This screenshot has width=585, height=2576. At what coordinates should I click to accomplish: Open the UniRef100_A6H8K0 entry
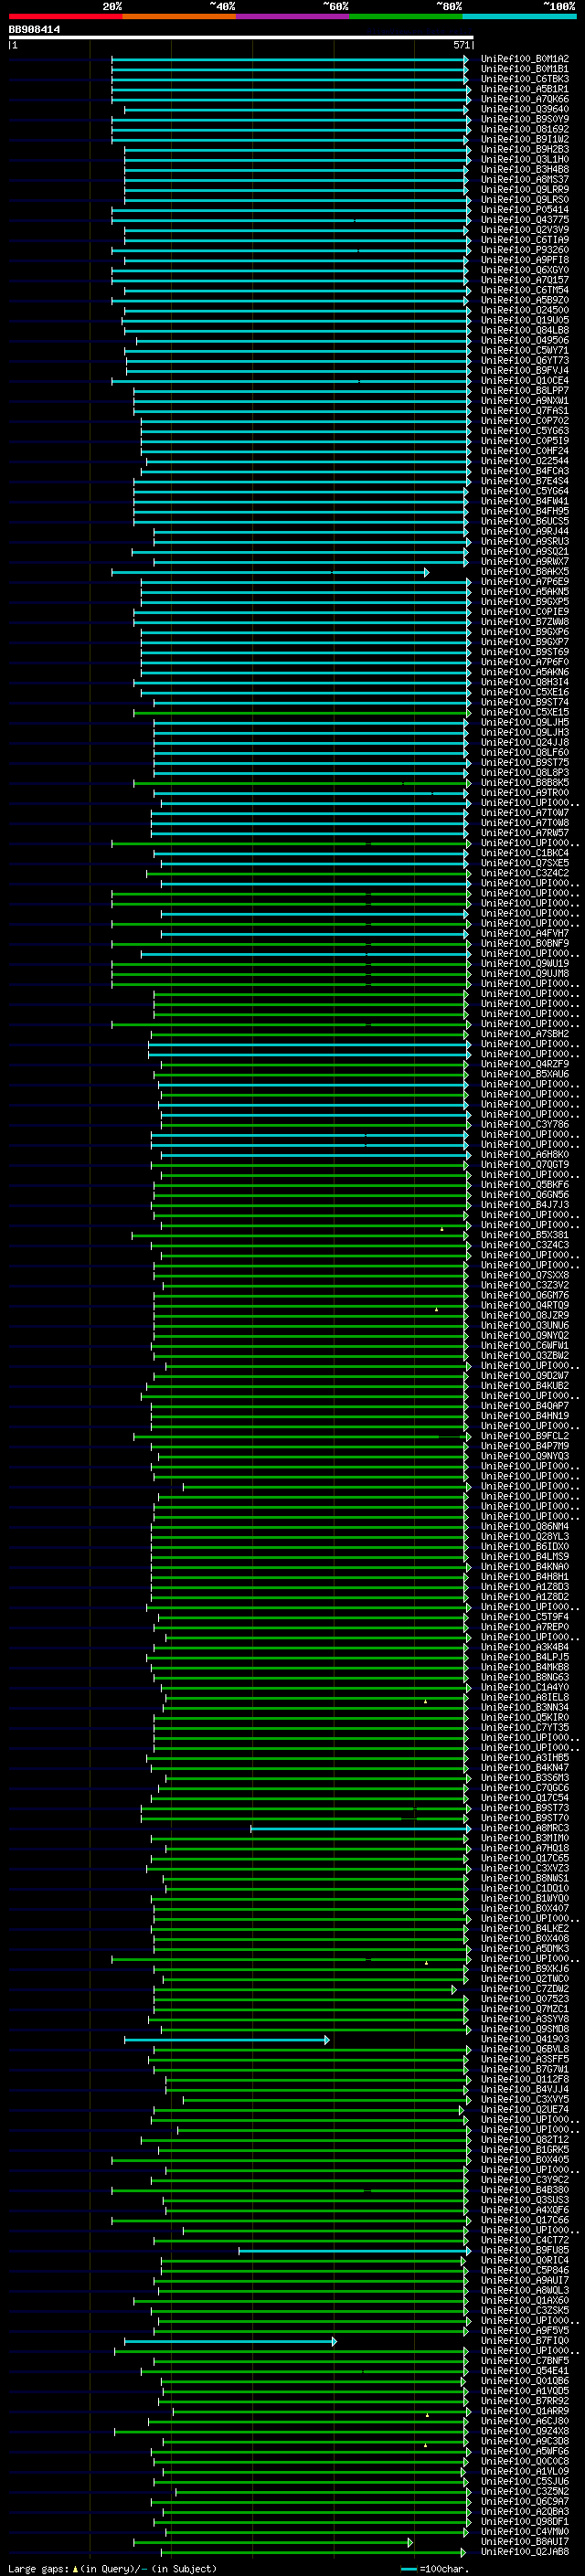point(525,1154)
